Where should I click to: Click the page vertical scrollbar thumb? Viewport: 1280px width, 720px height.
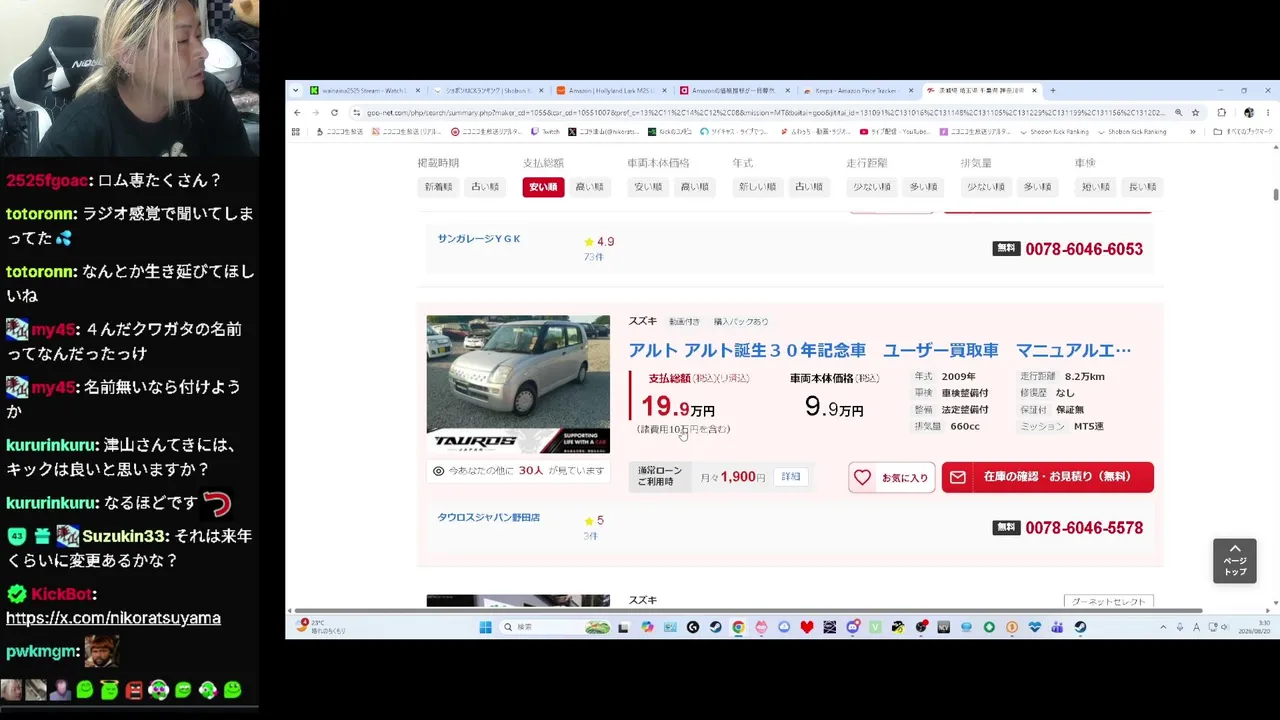[1275, 193]
